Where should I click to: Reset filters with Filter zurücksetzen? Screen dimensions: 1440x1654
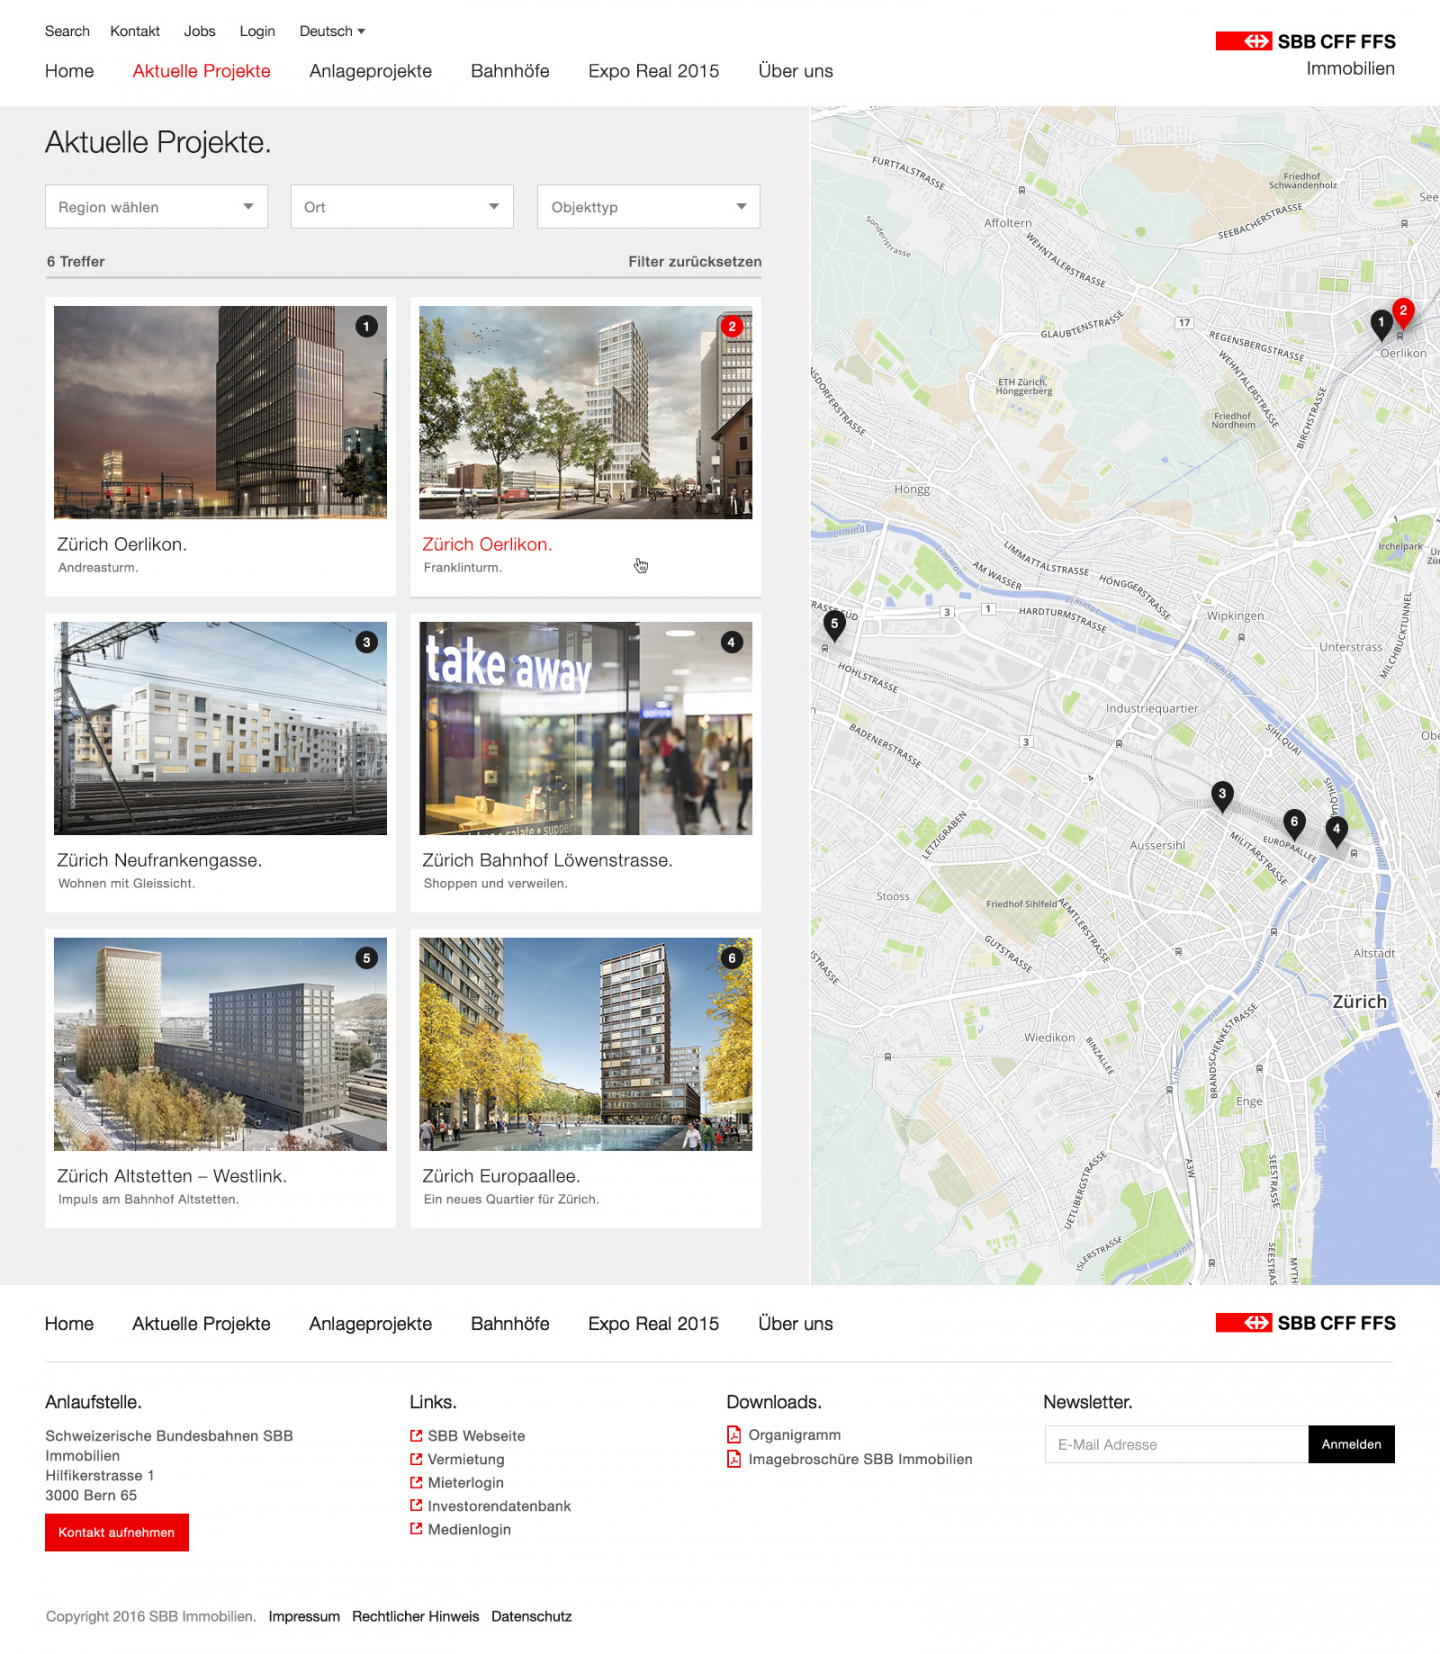694,262
